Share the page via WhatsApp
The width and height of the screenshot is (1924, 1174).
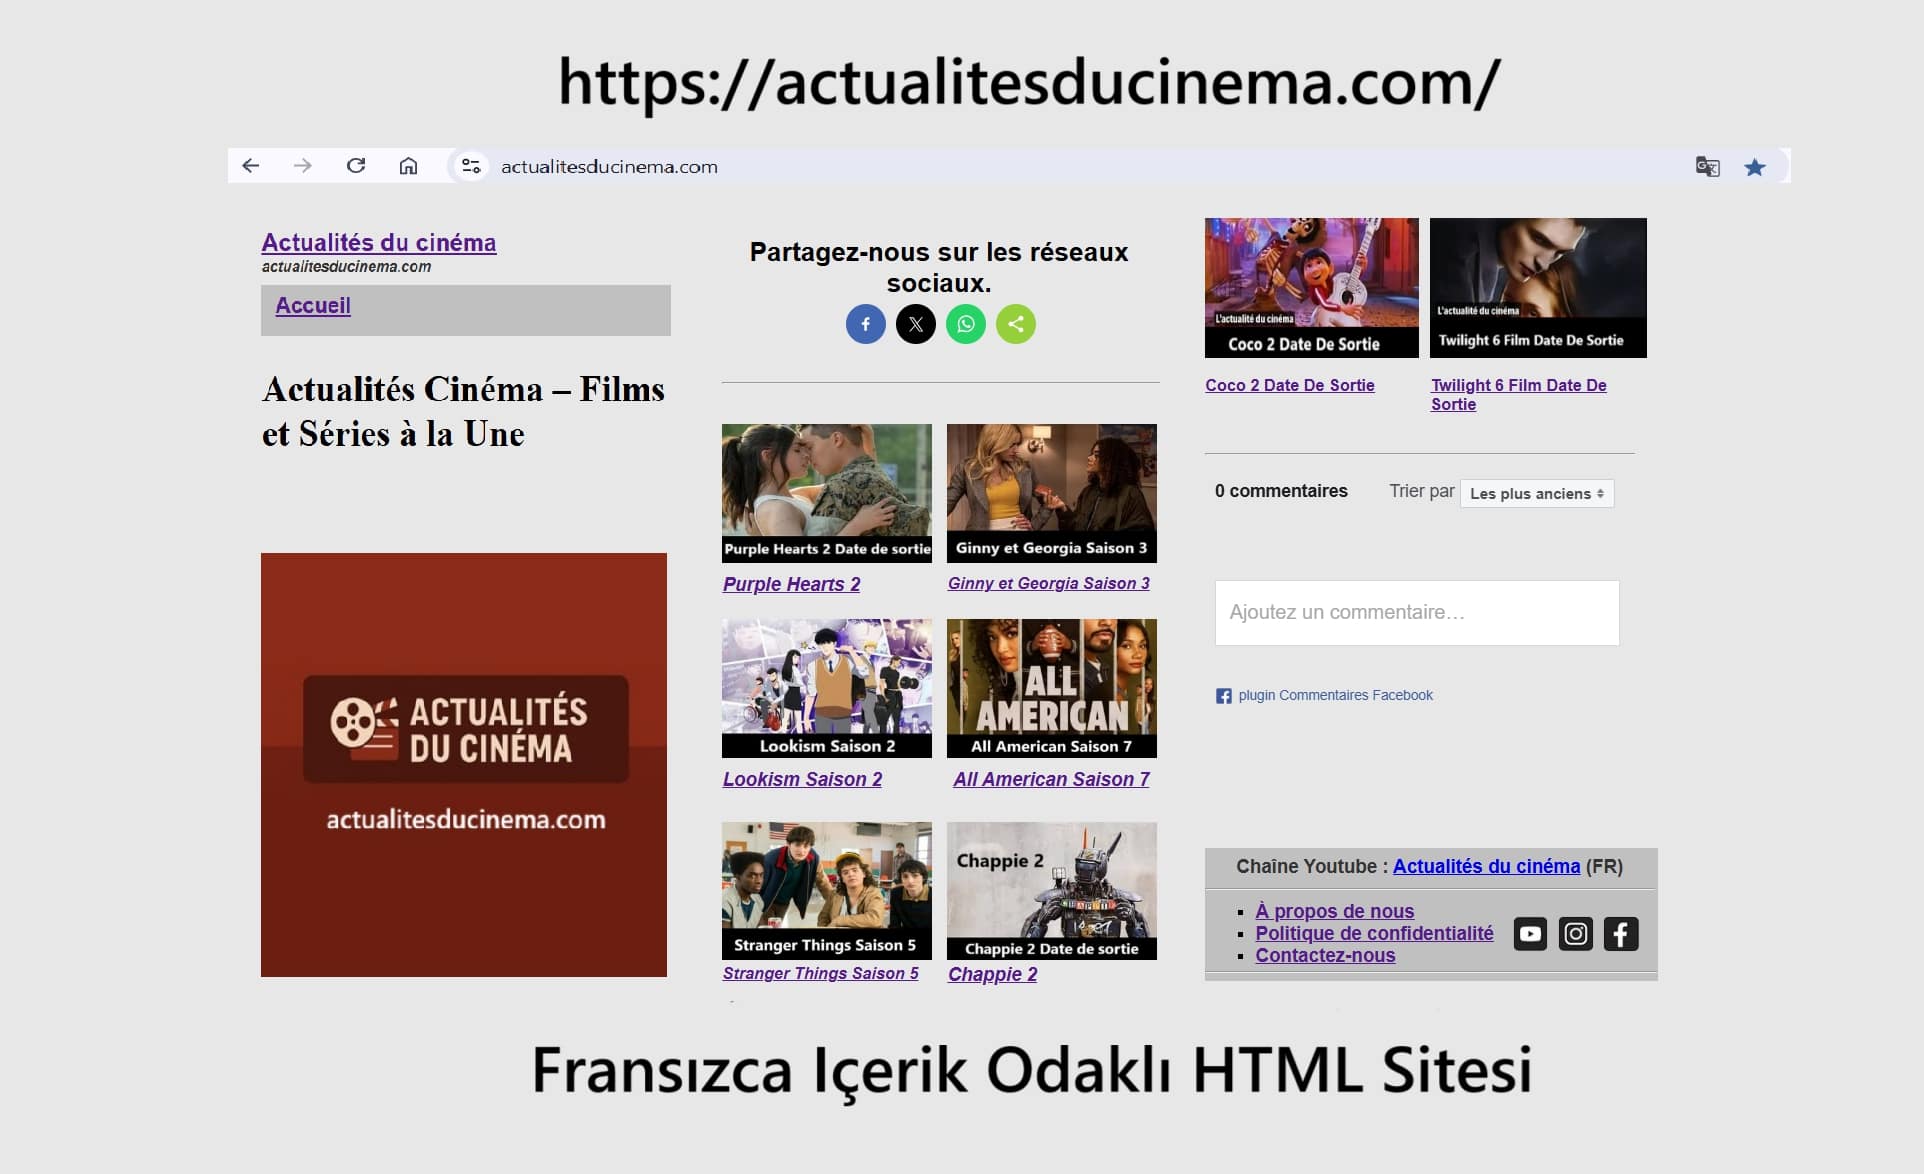click(x=966, y=323)
